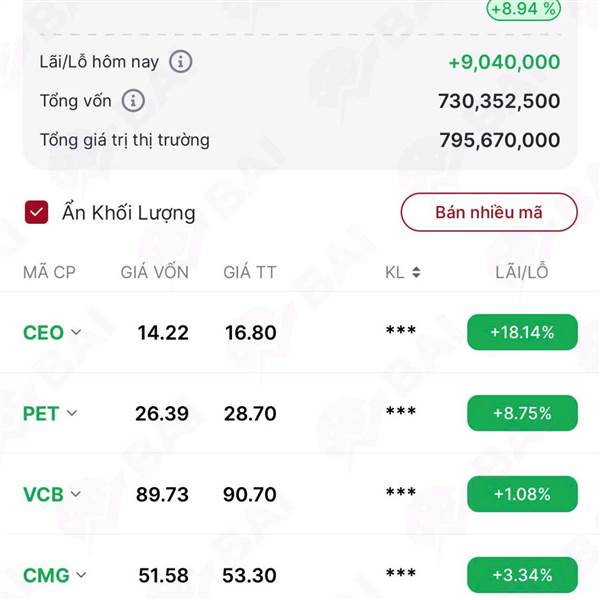Open the CEO stock ticker
The image size is (600, 600).
43,333
